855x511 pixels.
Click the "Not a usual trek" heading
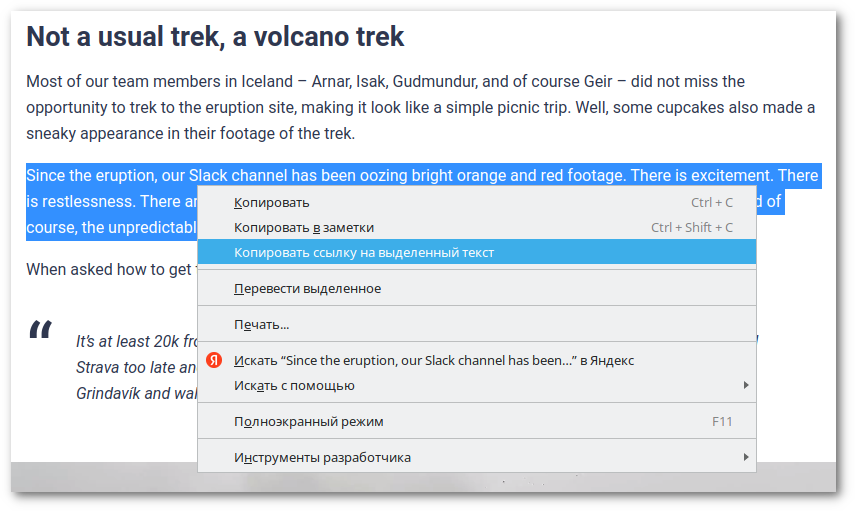click(x=215, y=37)
